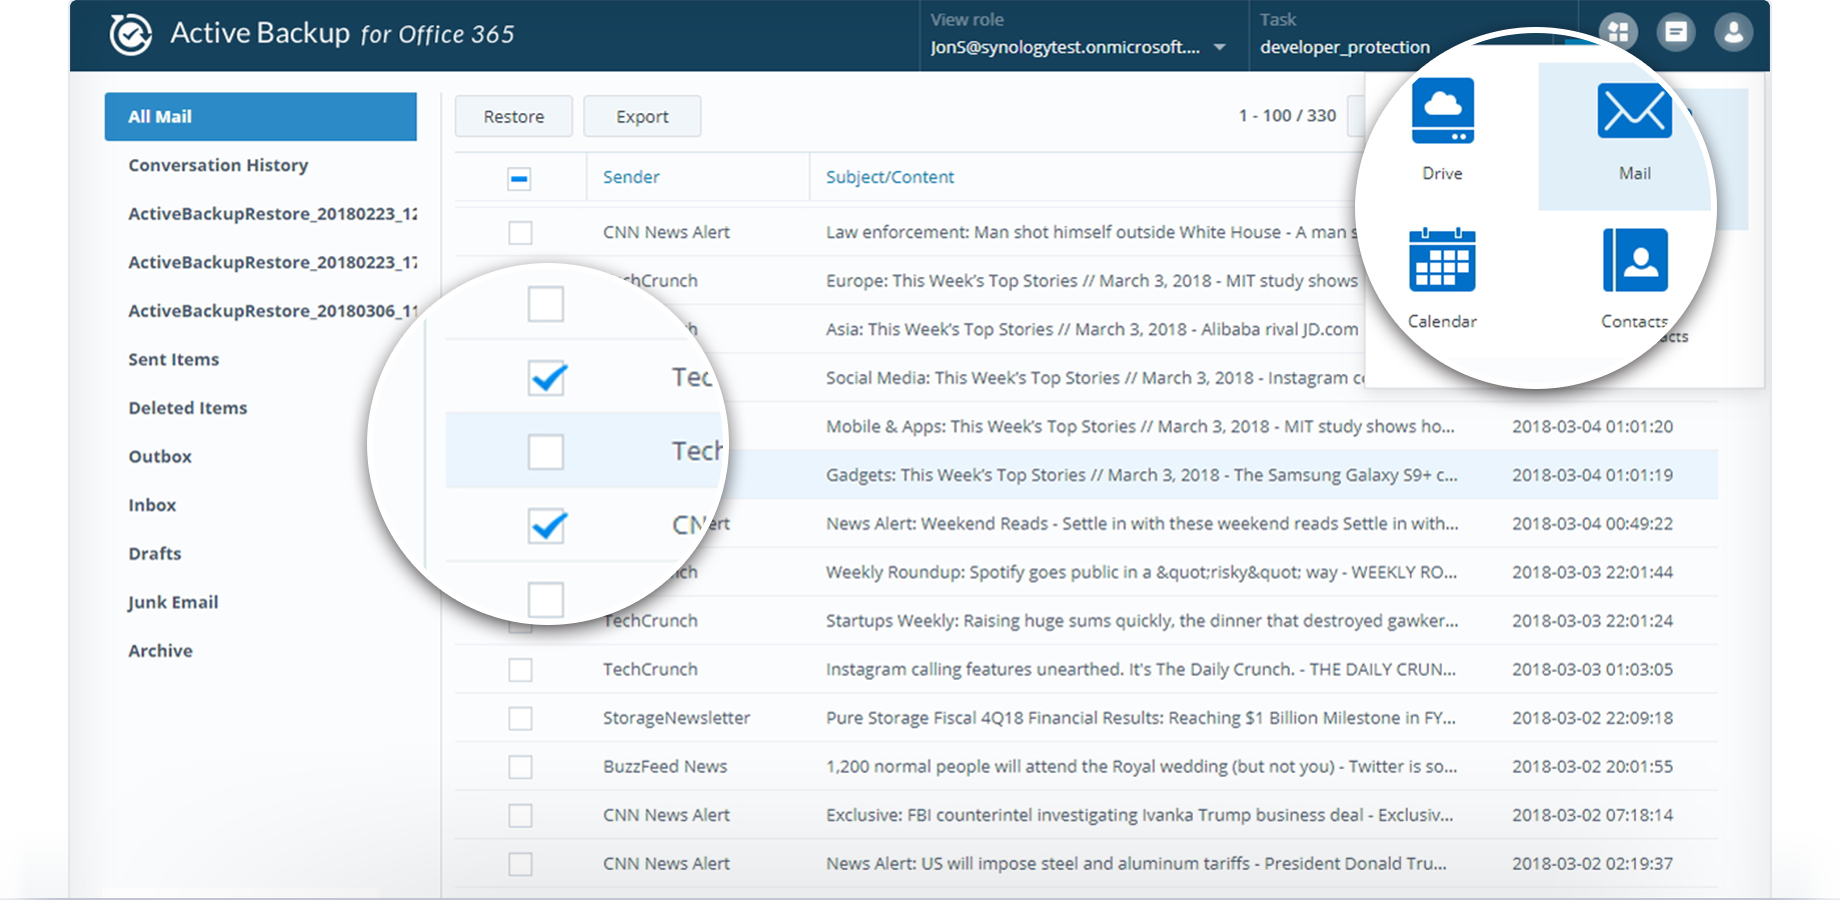1840x900 pixels.
Task: Open the app grid switcher icon
Action: [1618, 32]
